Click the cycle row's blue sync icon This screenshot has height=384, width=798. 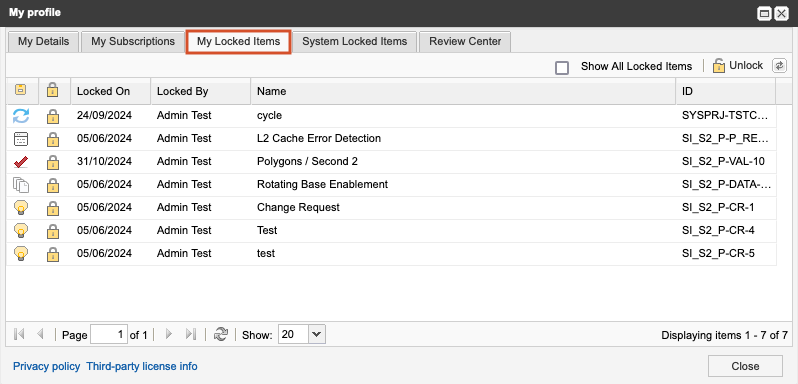click(x=21, y=115)
